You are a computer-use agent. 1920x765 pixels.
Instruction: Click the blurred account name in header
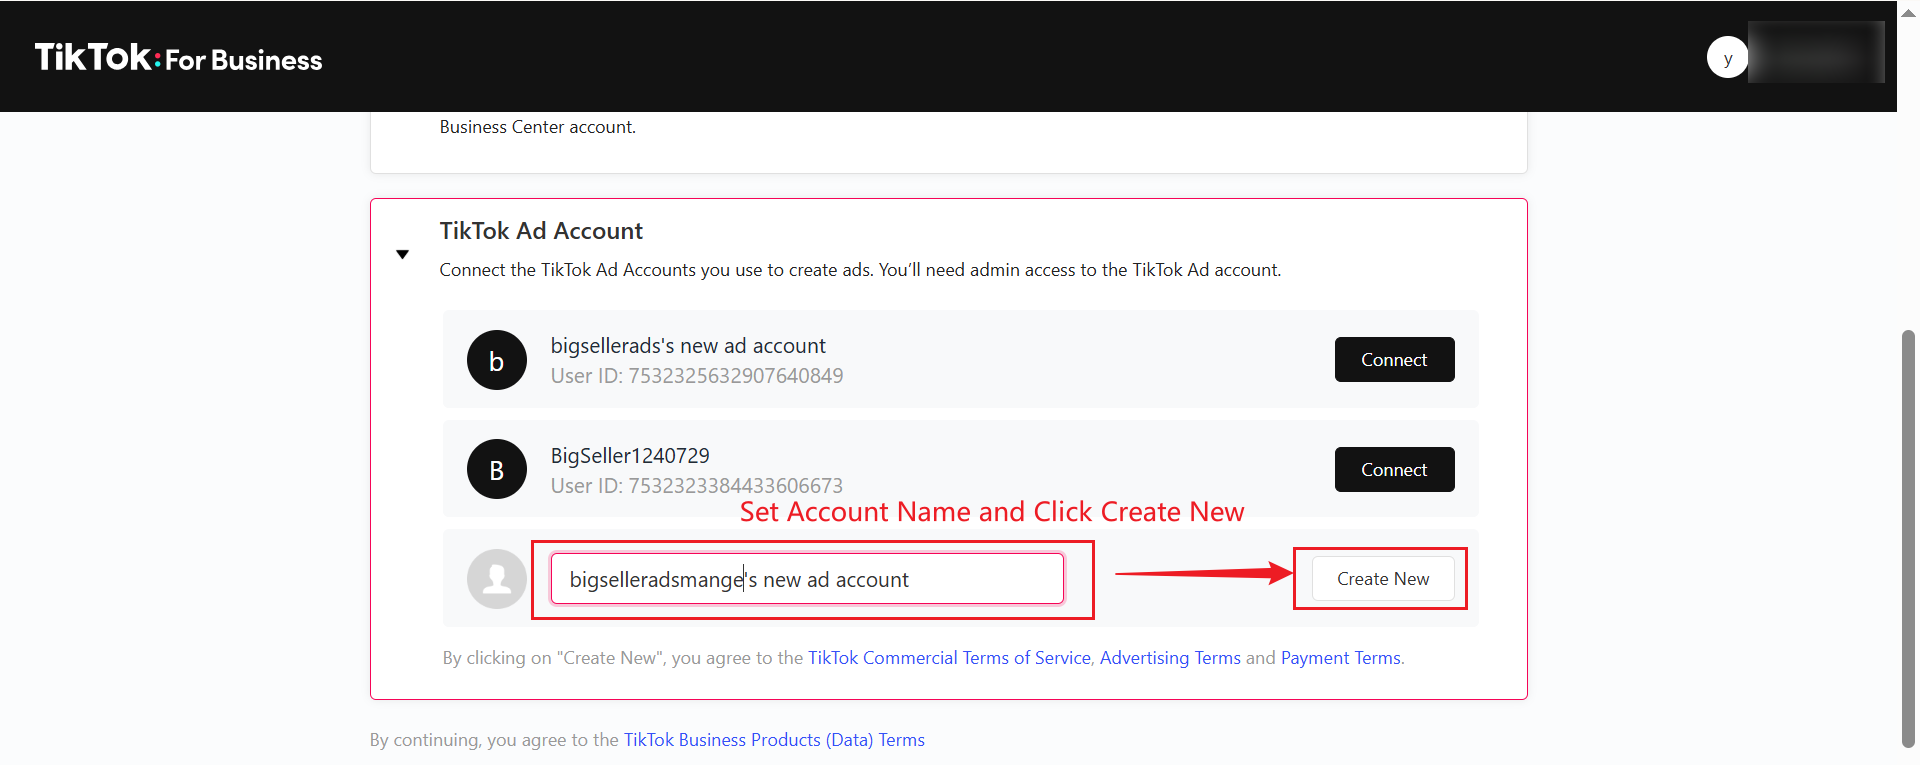click(x=1816, y=52)
